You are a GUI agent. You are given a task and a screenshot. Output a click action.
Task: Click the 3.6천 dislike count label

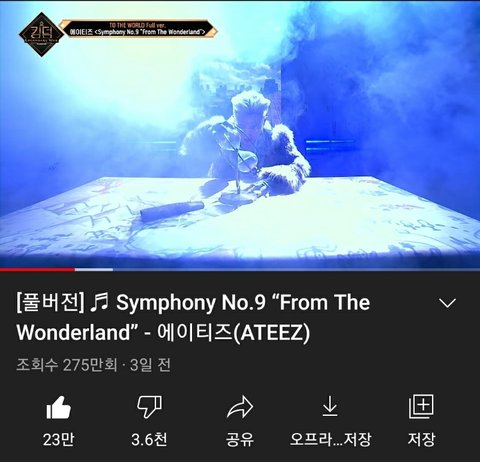click(x=149, y=439)
